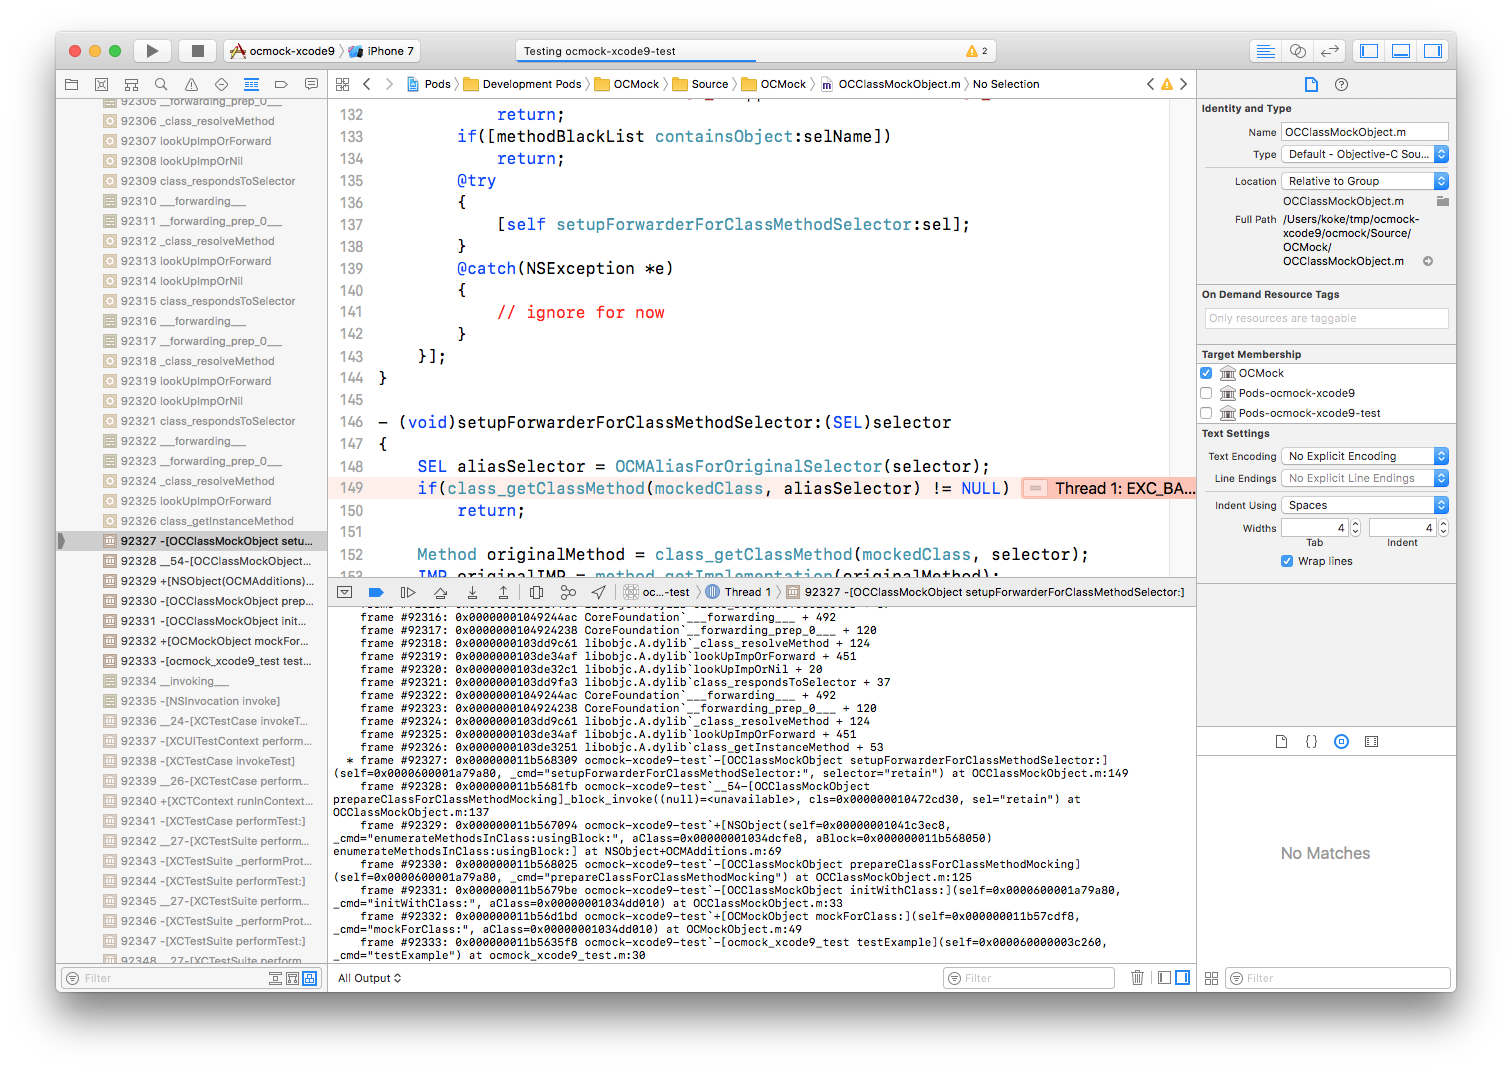Open the No Selection jump bar item
This screenshot has height=1072, width=1512.
pos(1006,85)
